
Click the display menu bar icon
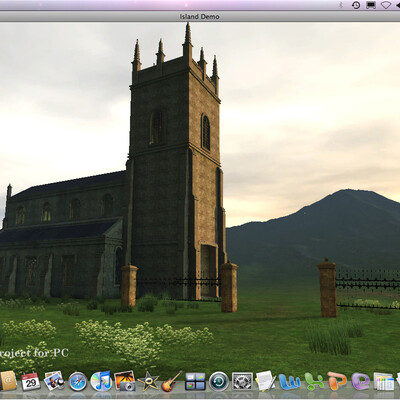click(x=371, y=5)
